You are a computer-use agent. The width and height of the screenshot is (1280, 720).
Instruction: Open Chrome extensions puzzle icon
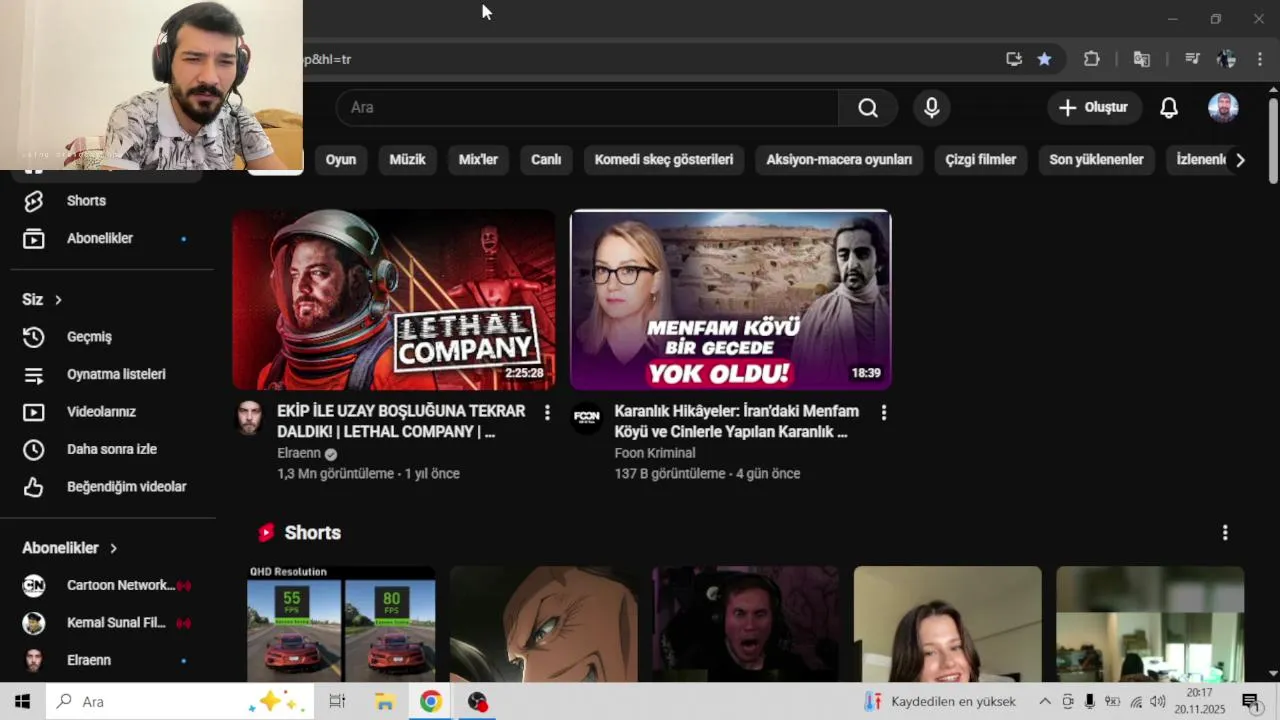tap(1092, 59)
